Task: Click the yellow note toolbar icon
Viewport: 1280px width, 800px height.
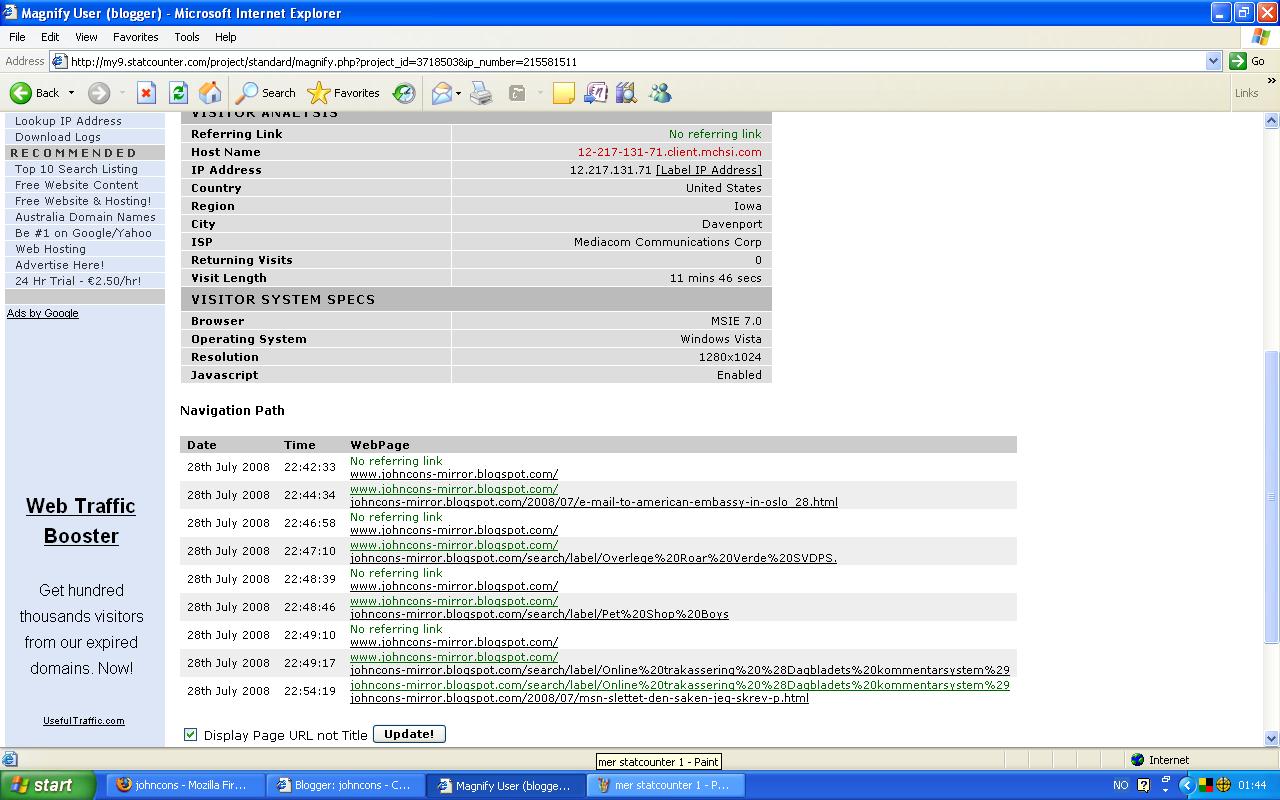Action: [x=564, y=93]
